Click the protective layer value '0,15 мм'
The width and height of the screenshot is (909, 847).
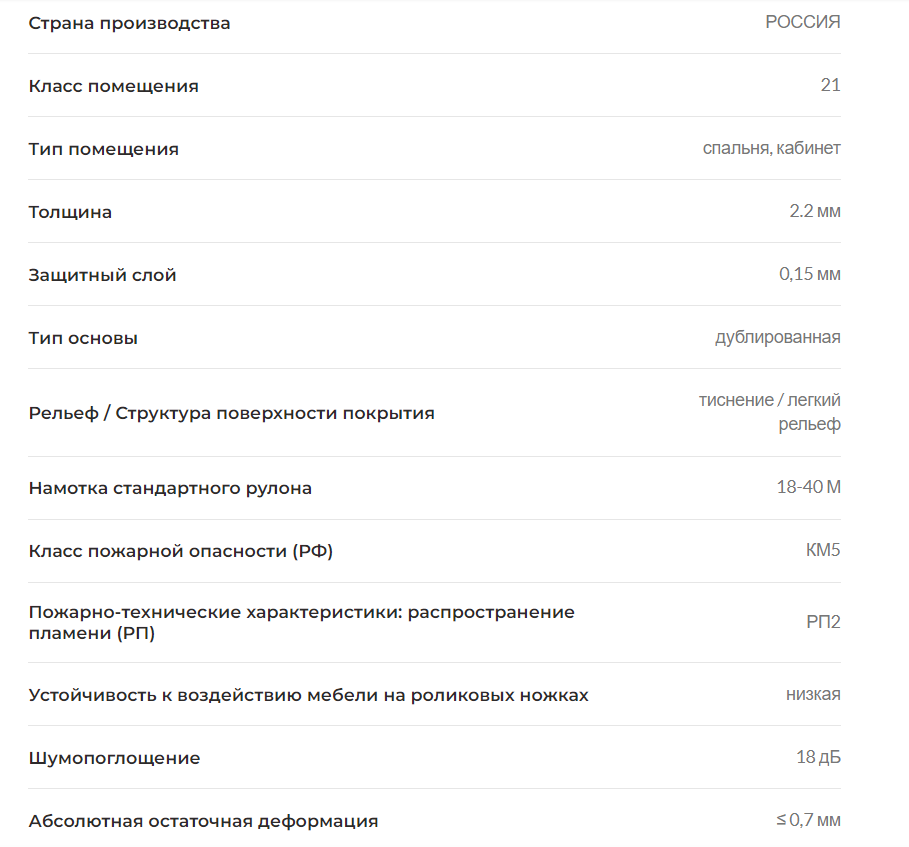(810, 274)
